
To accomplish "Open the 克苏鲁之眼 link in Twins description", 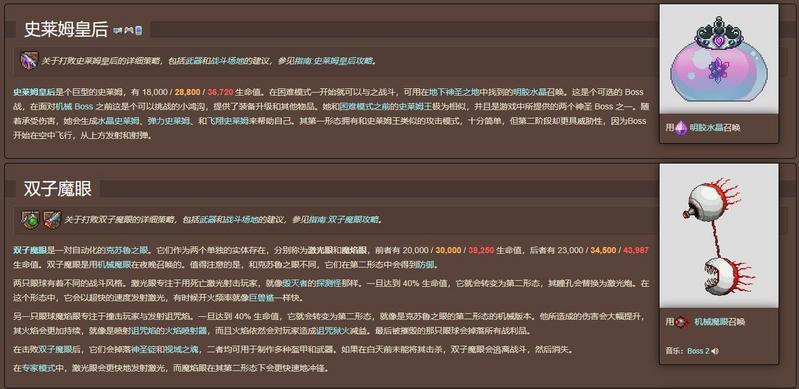I will pyautogui.click(x=120, y=250).
